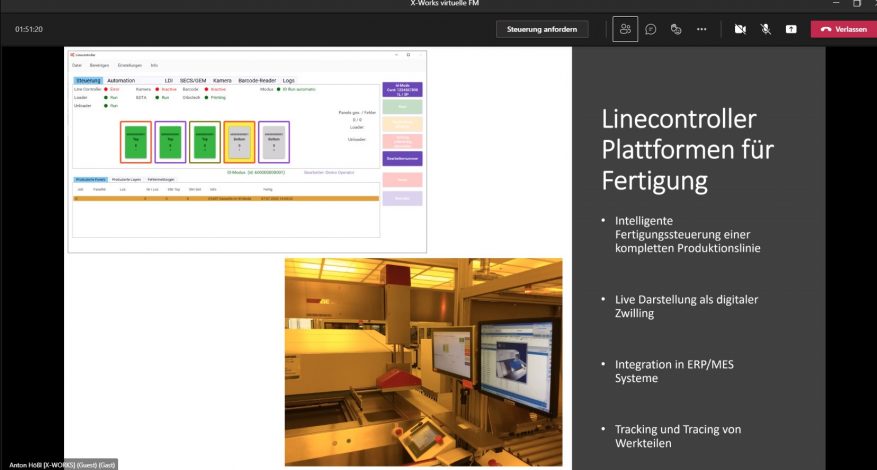Minimize the Teams meeting window

click(837, 3)
